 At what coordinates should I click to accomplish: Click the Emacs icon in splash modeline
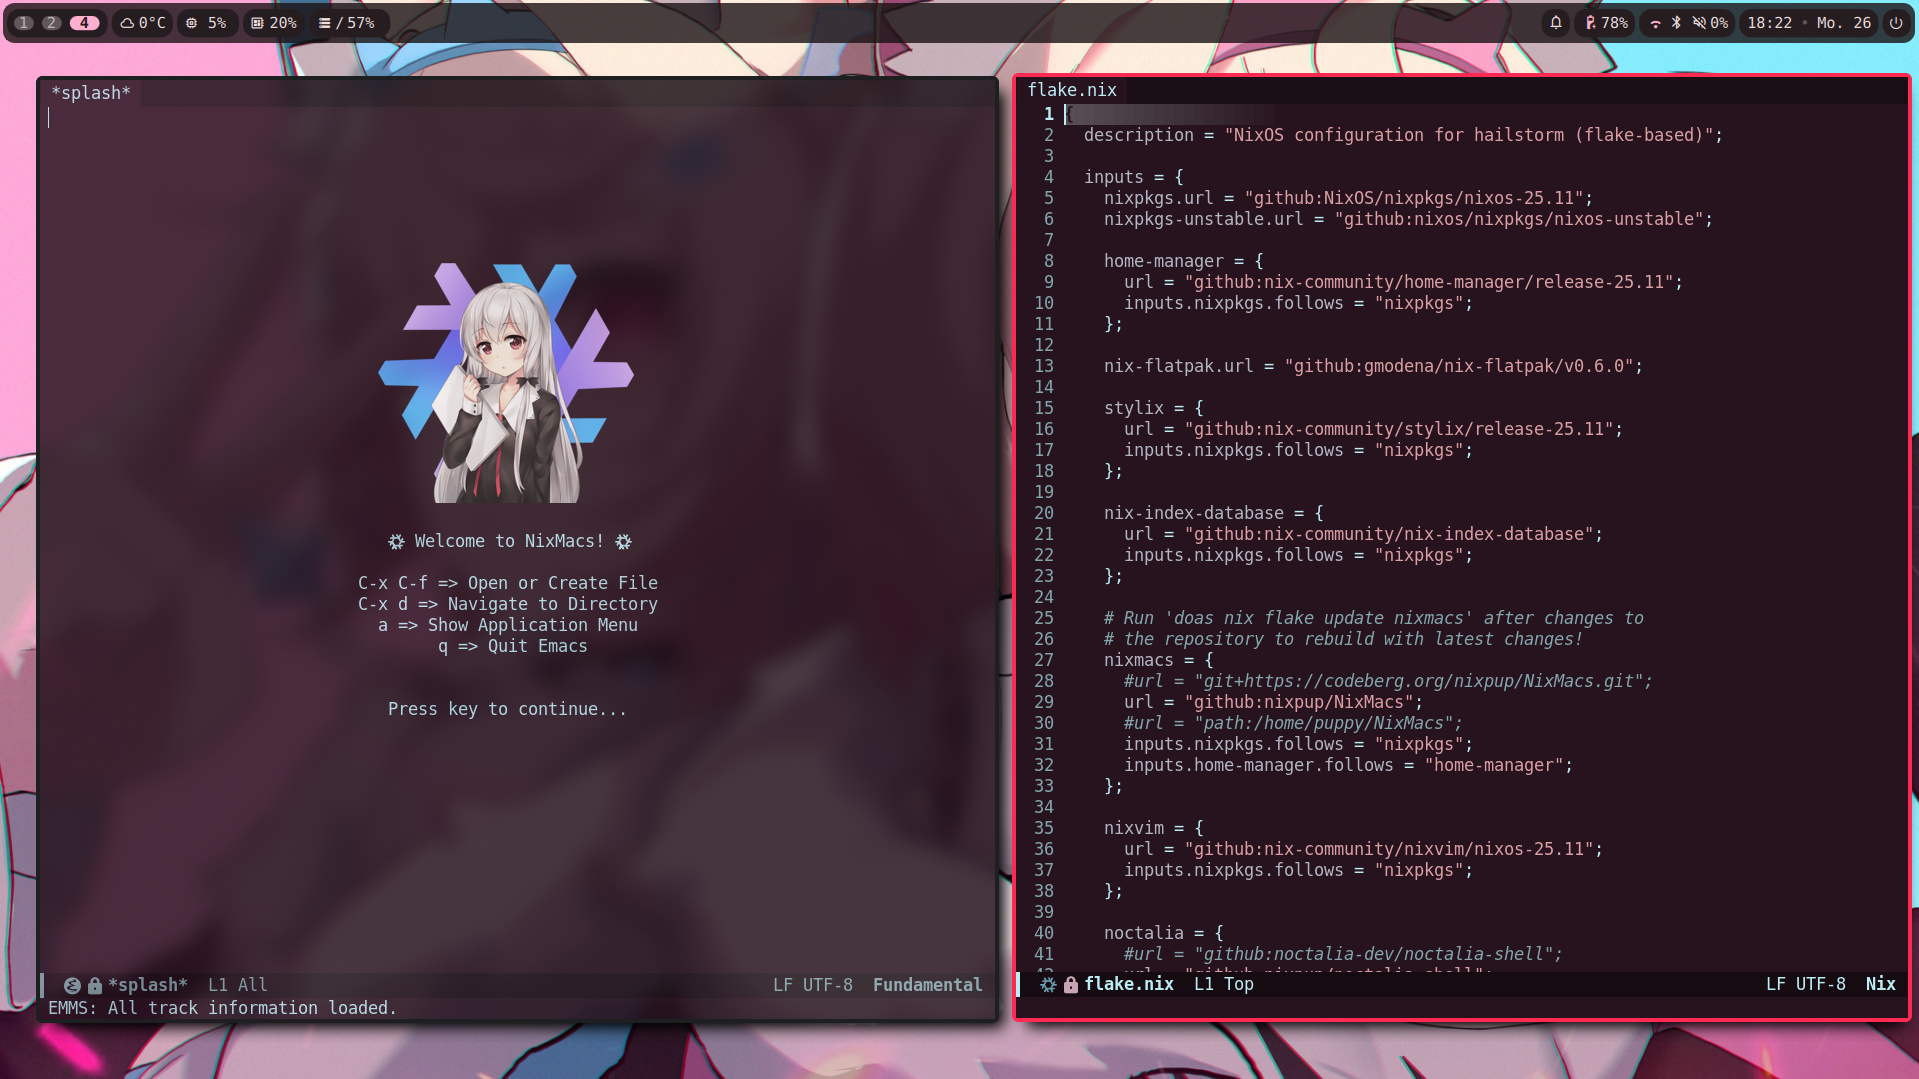point(72,985)
